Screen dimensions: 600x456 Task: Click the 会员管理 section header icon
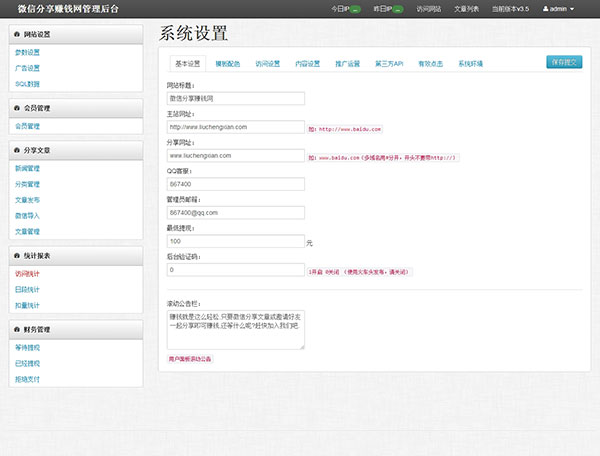click(x=14, y=107)
